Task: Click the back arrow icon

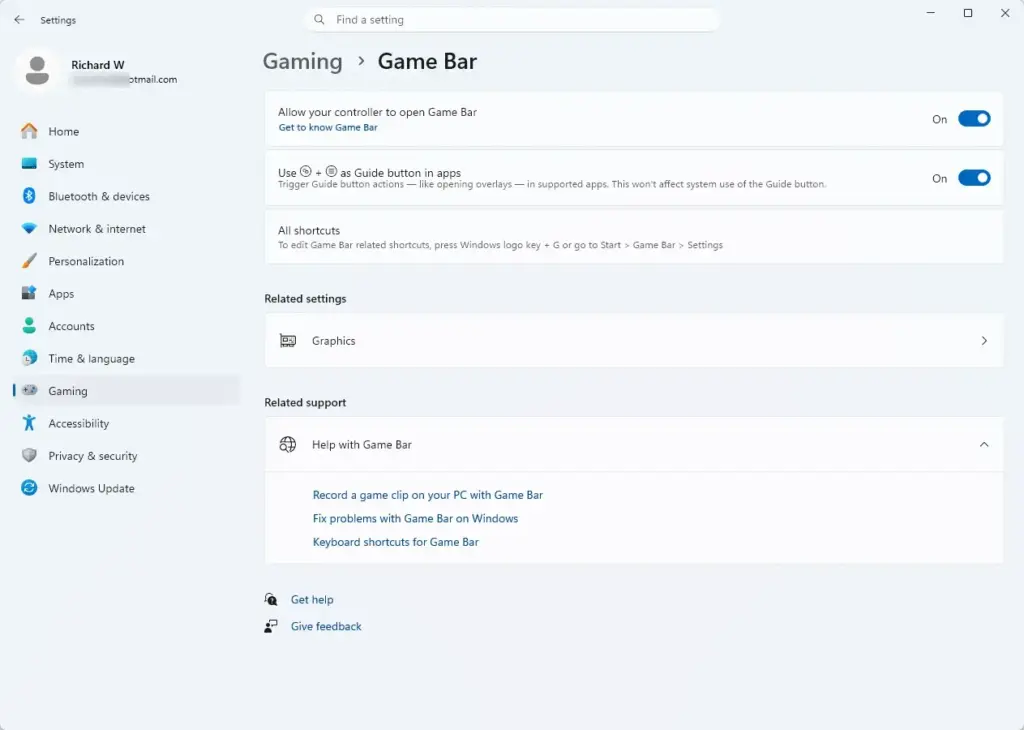Action: (x=19, y=20)
